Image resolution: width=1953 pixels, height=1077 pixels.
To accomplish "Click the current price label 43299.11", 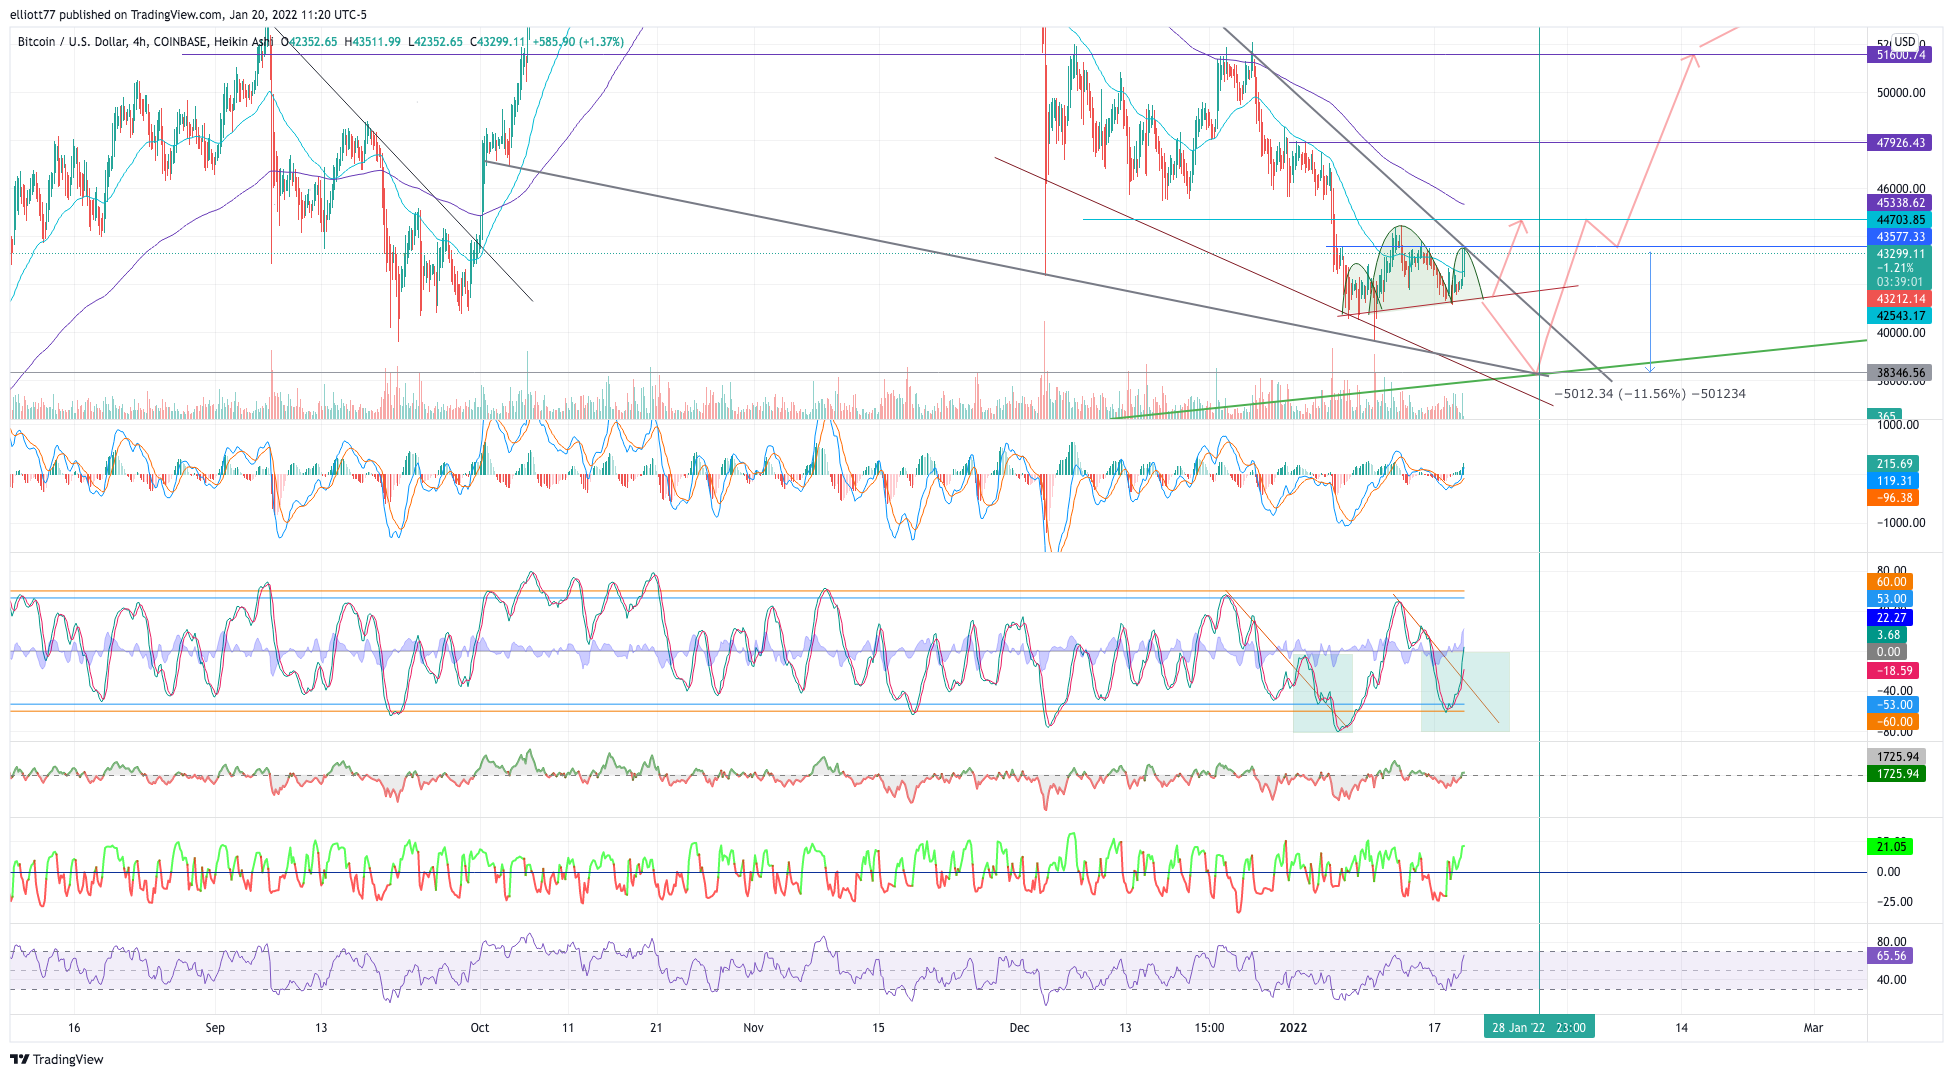I will 1899,254.
